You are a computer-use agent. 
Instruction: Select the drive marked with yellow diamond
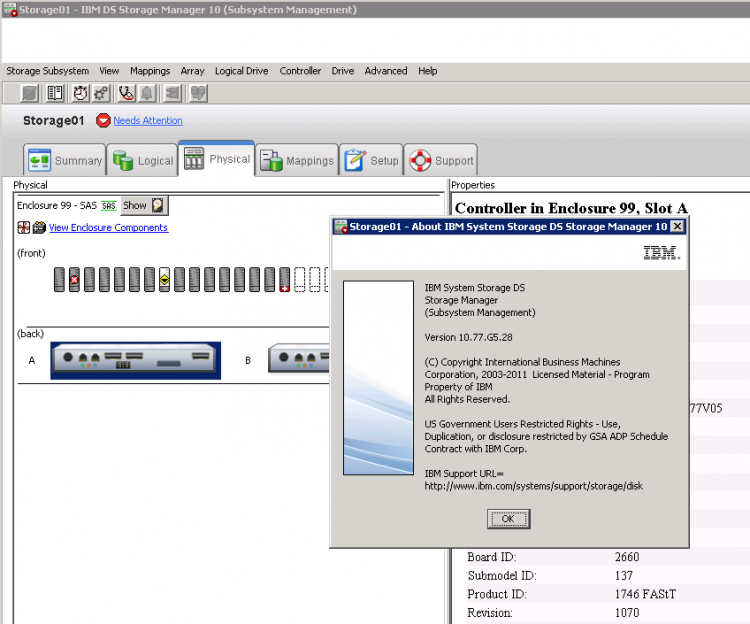click(x=164, y=280)
